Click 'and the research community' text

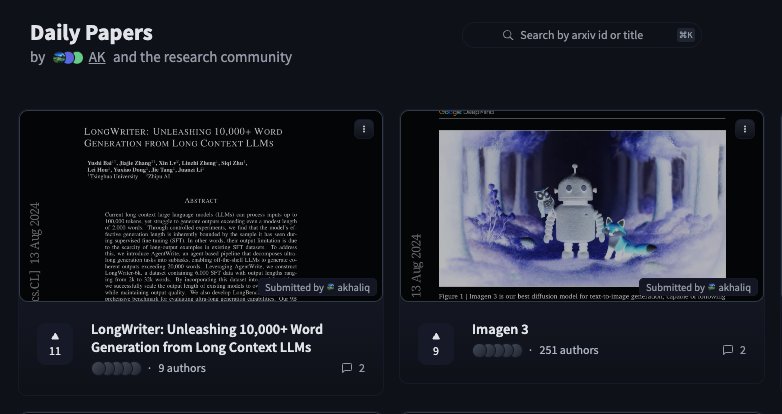(x=202, y=57)
